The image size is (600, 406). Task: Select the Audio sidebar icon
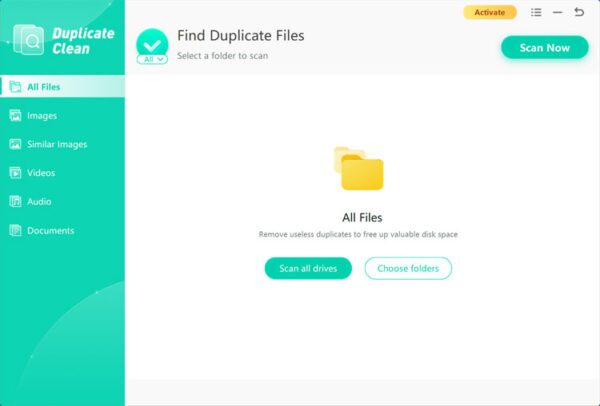click(x=15, y=202)
